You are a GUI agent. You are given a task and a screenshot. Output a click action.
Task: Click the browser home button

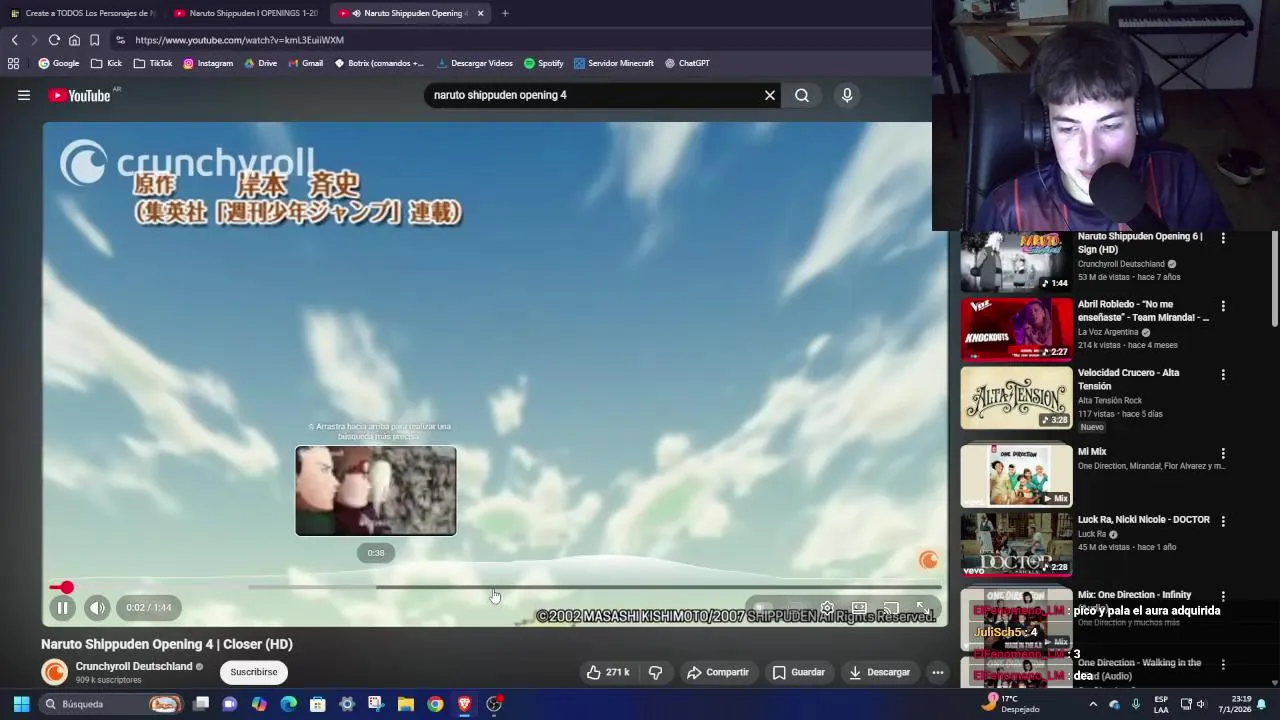pos(74,40)
